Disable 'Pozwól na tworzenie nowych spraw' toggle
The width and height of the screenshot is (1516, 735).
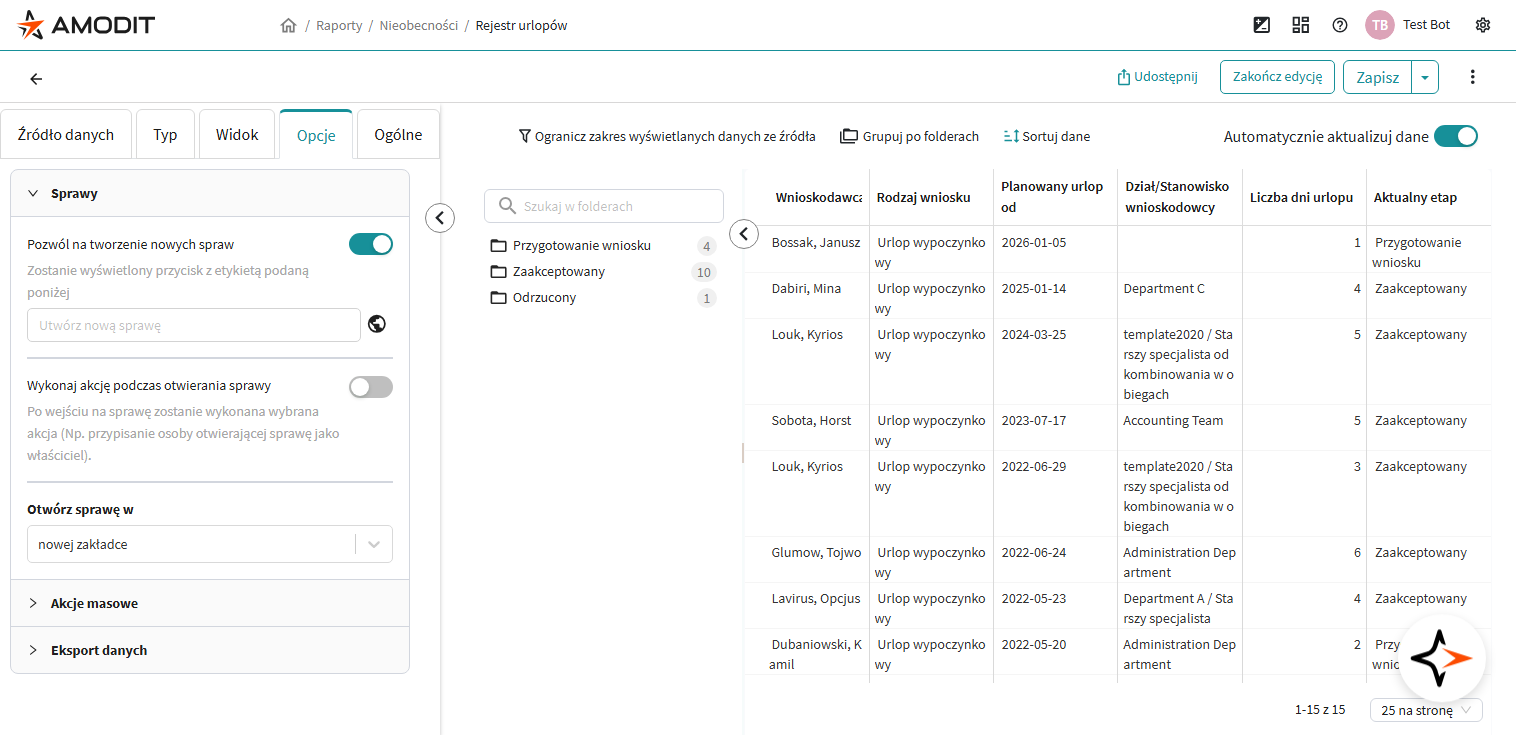coord(370,244)
